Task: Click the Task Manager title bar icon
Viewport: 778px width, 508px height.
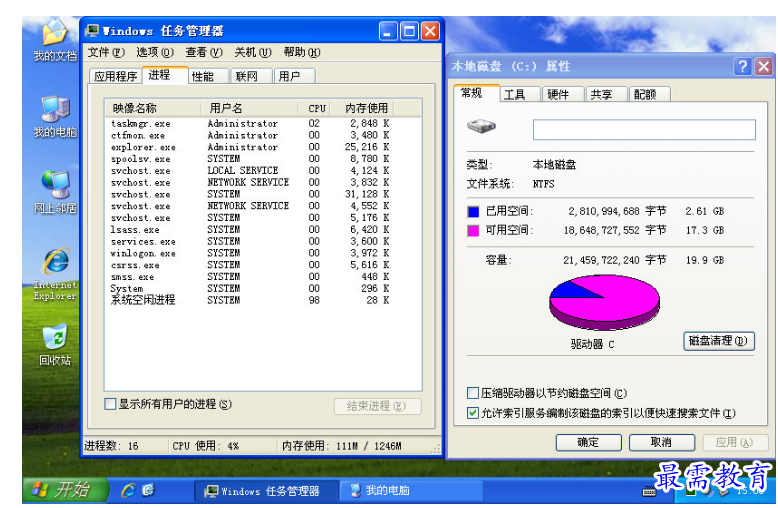Action: [x=92, y=31]
